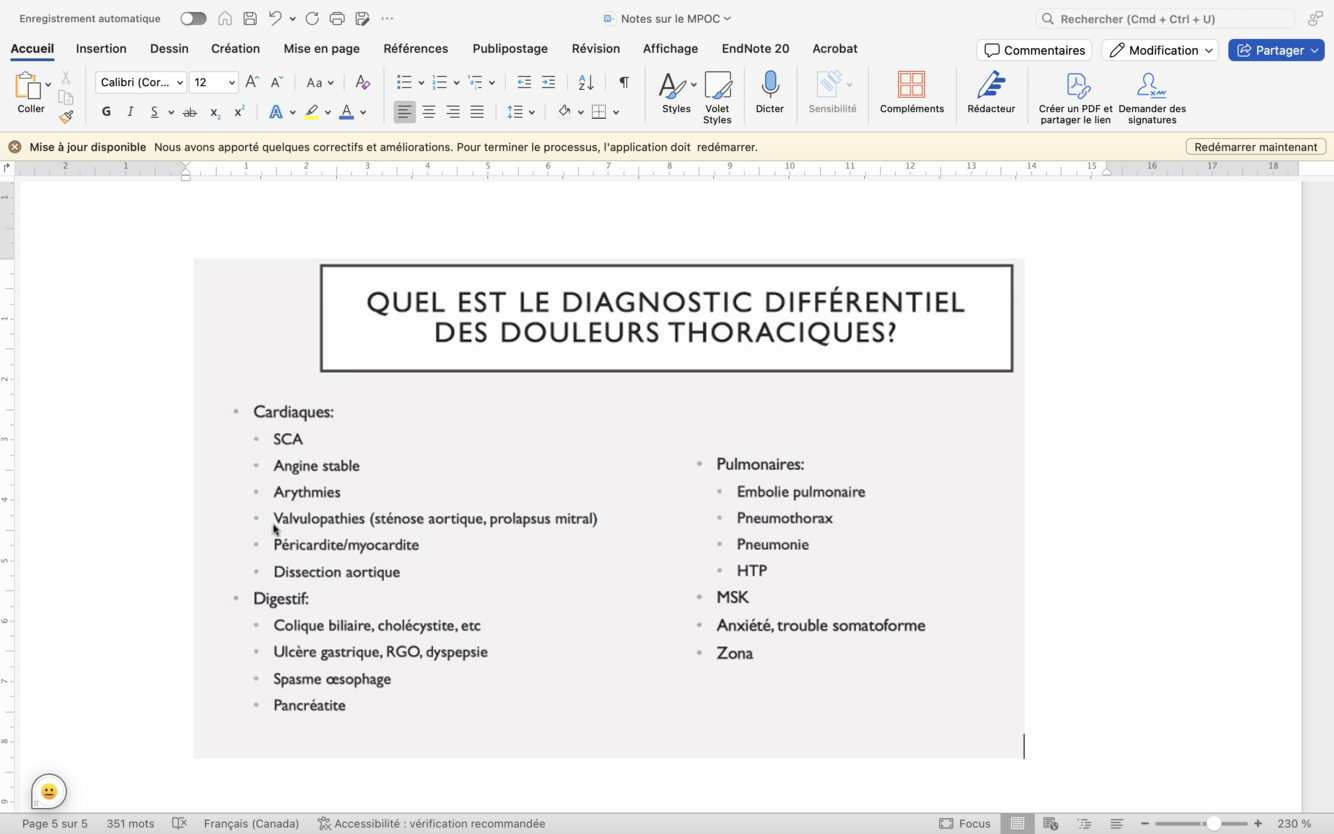Center align the text
This screenshot has width=1334, height=834.
click(429, 112)
